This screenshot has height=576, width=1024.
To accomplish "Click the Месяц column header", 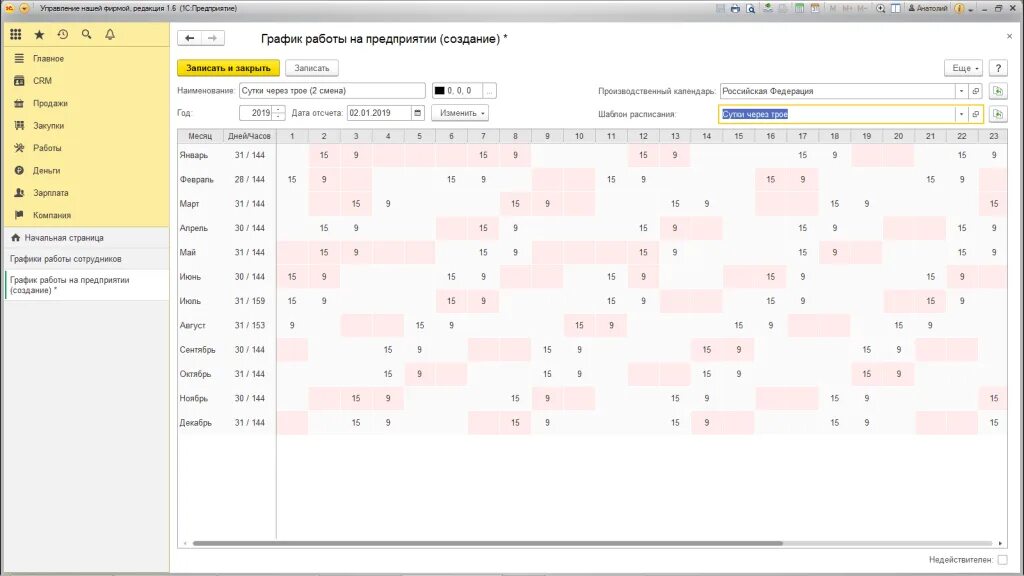I will point(200,136).
